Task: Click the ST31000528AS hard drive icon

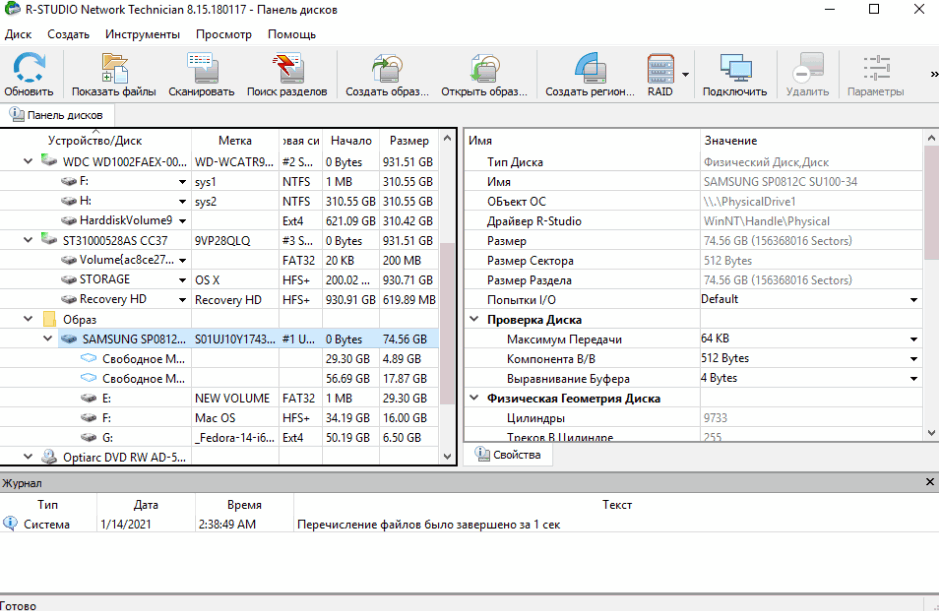Action: click(x=49, y=240)
